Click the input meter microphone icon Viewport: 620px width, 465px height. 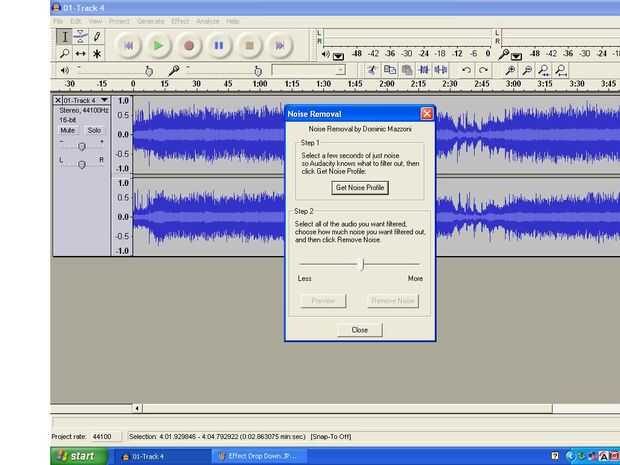pyautogui.click(x=503, y=54)
